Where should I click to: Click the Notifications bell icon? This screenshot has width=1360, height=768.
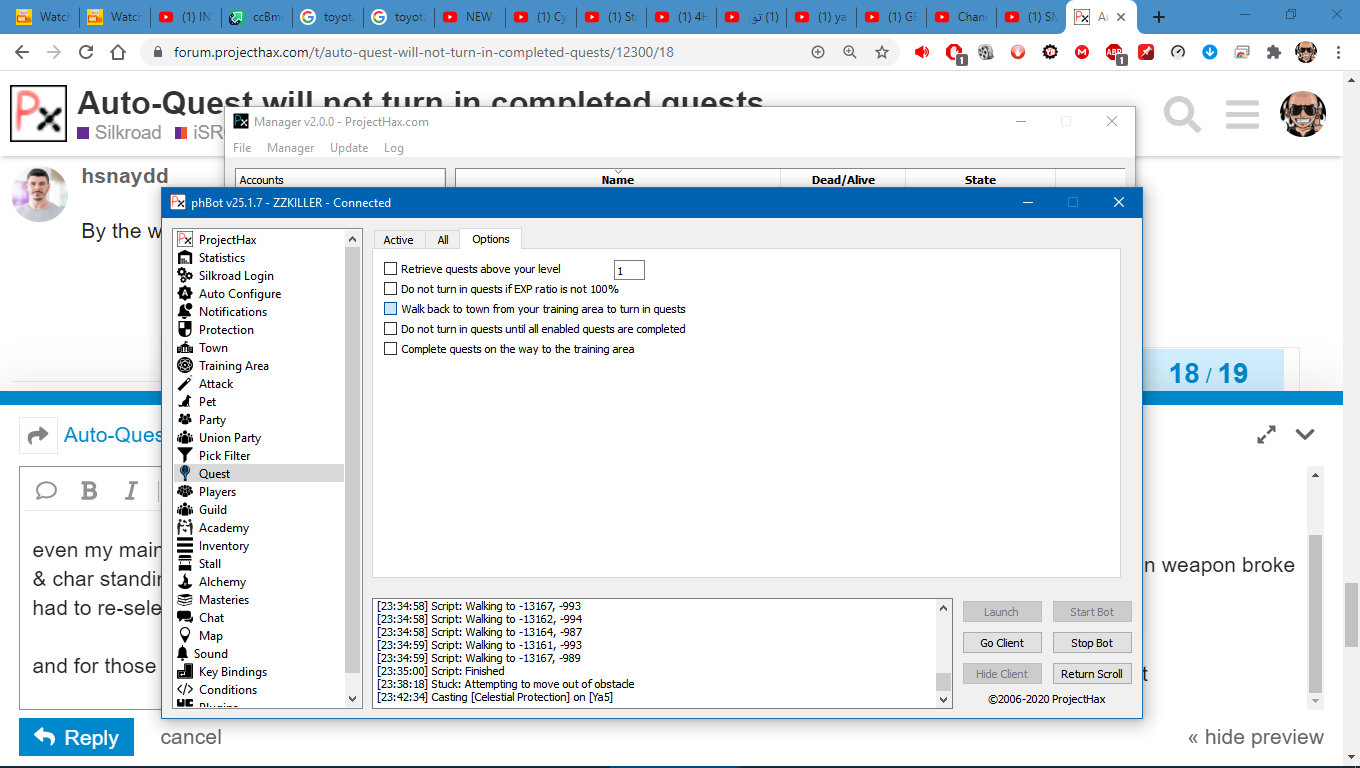[185, 312]
